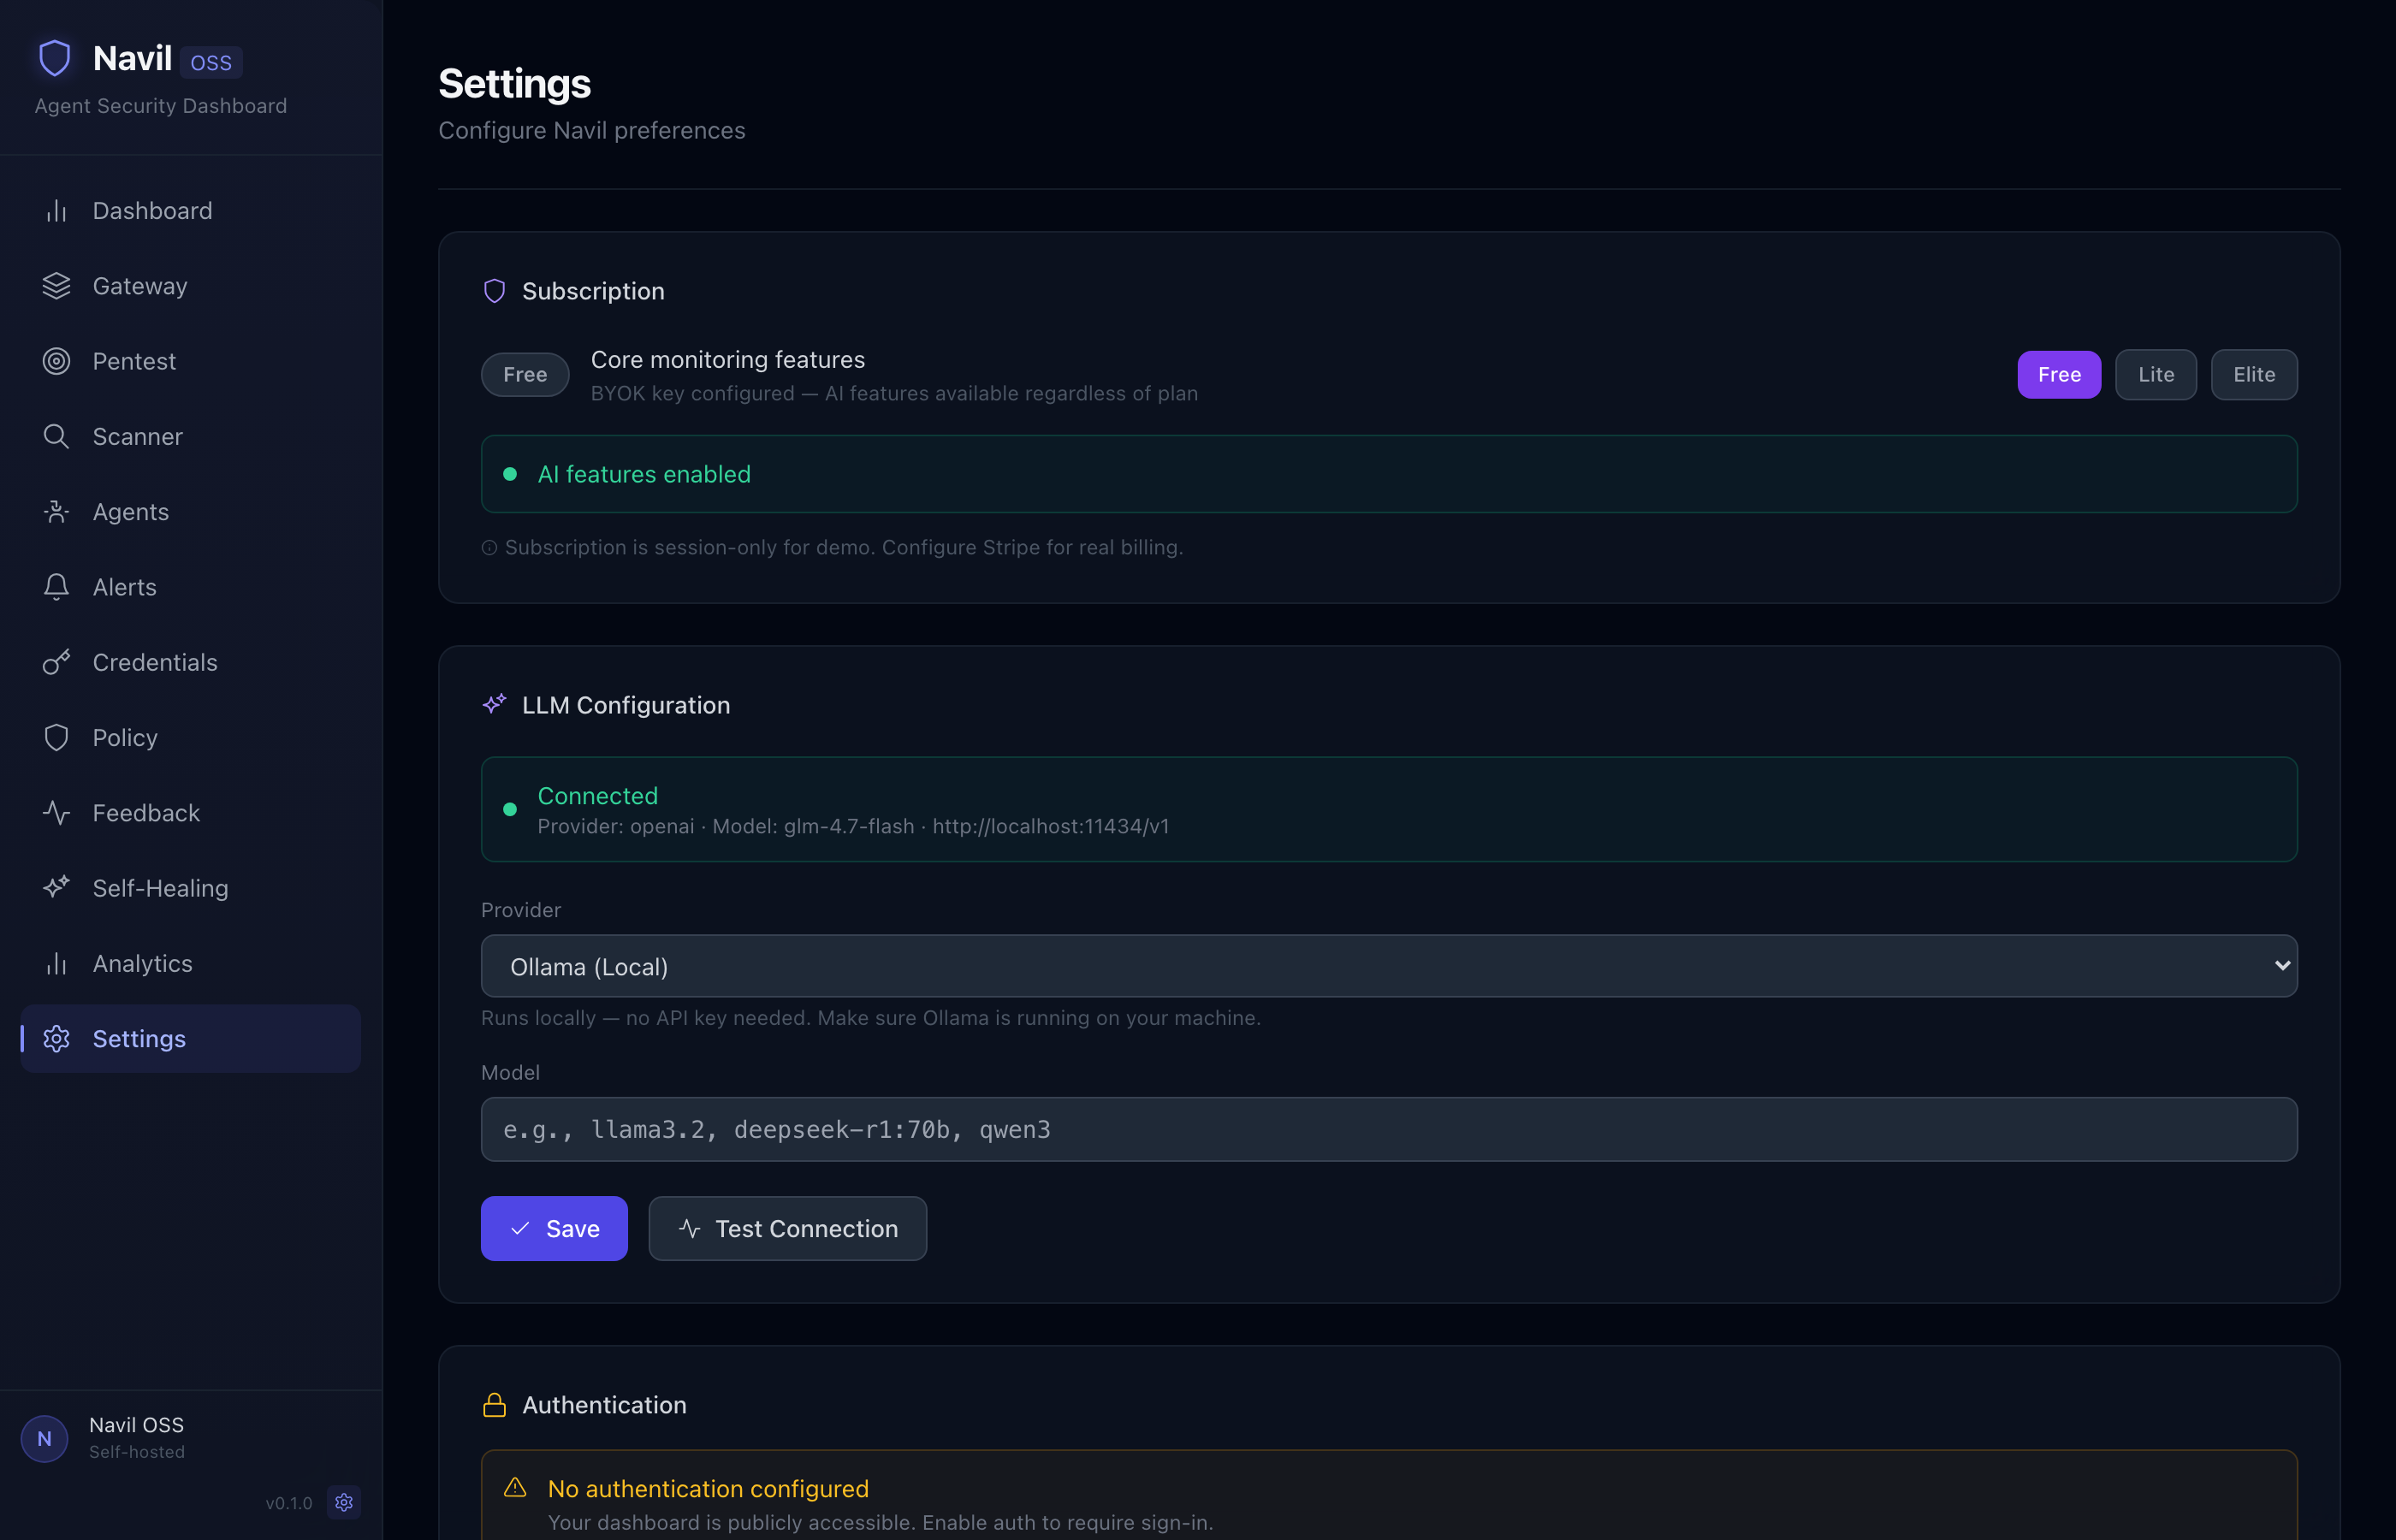Switch subscription plan to Elite

(x=2253, y=374)
